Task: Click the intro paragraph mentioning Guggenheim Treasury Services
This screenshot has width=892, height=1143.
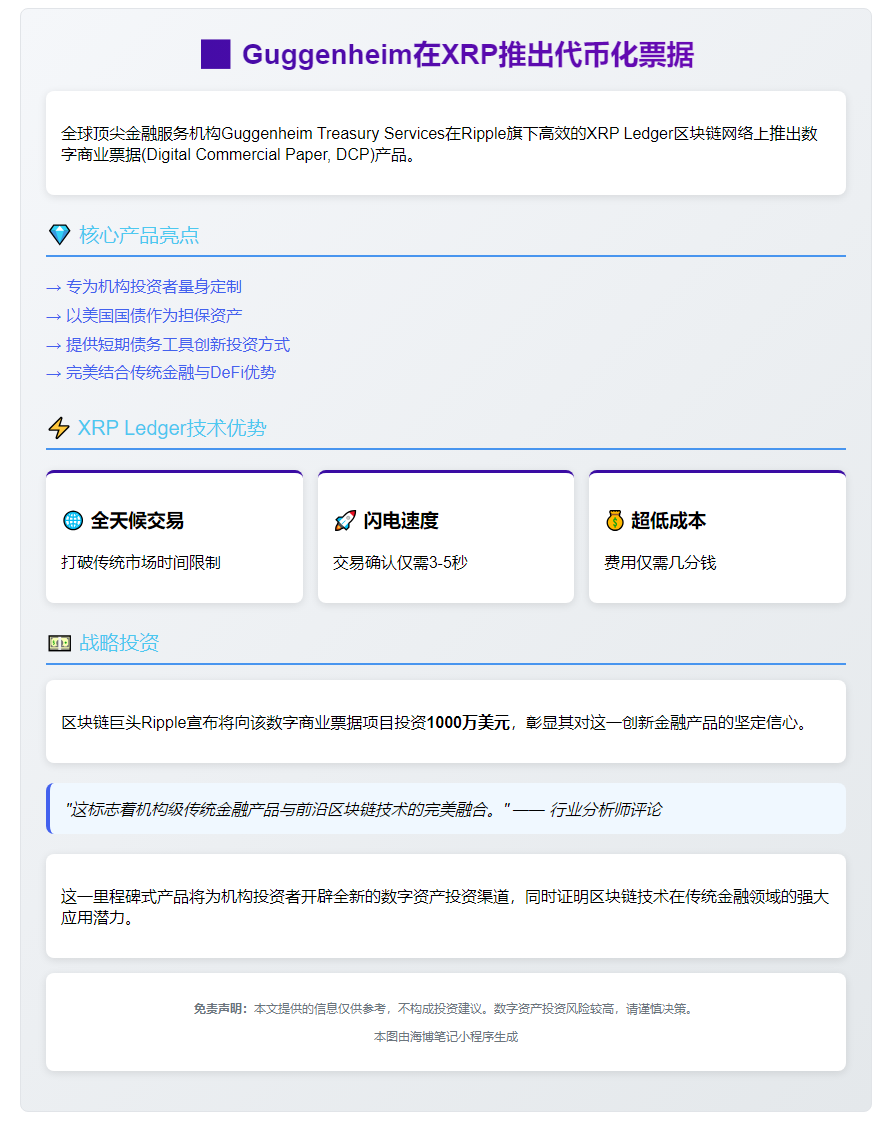Action: click(439, 144)
